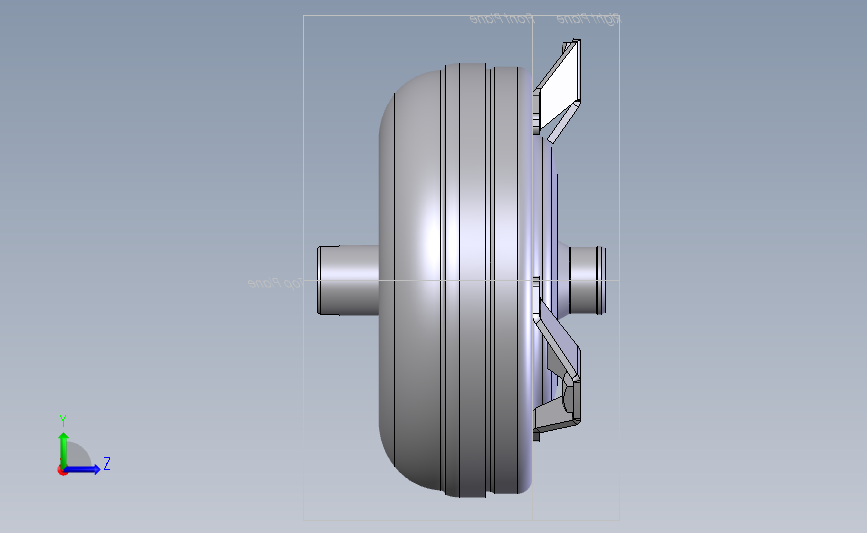Select the left stub shaft of the model
The width and height of the screenshot is (867, 533).
[x=348, y=280]
